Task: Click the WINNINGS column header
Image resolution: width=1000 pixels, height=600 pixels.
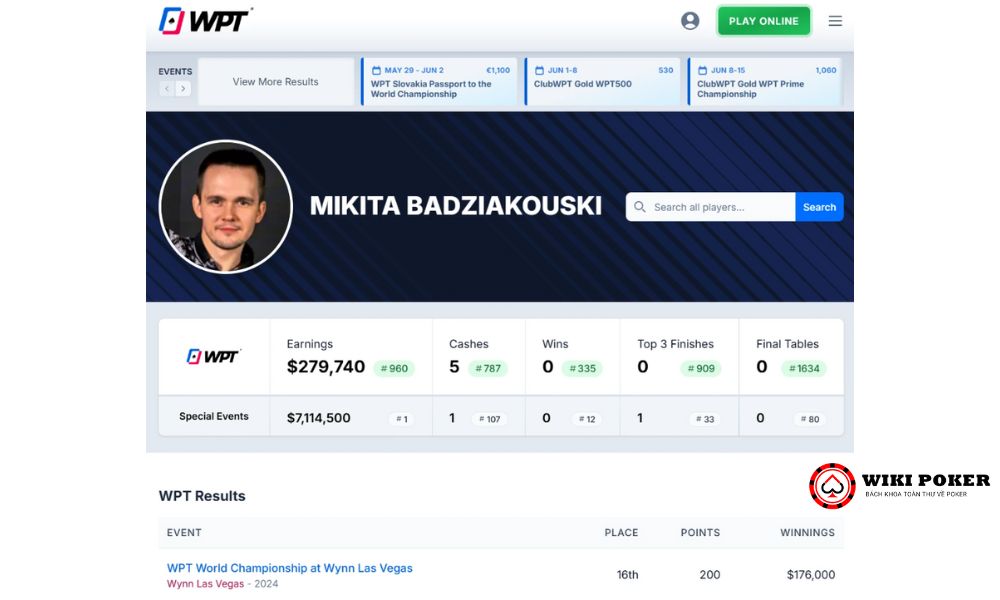Action: pos(807,532)
